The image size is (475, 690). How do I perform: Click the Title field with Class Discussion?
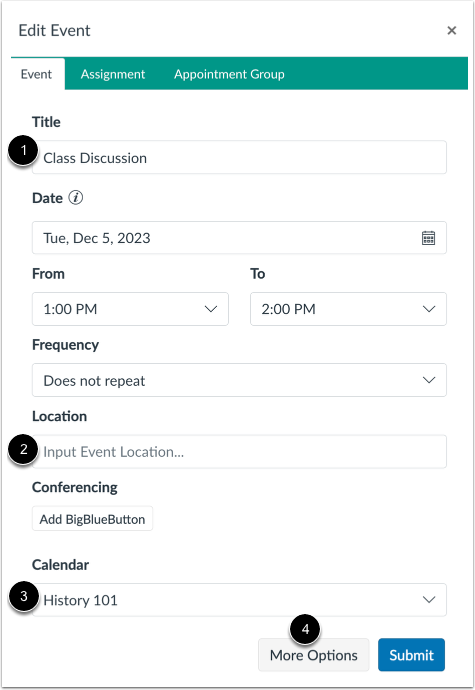239,158
